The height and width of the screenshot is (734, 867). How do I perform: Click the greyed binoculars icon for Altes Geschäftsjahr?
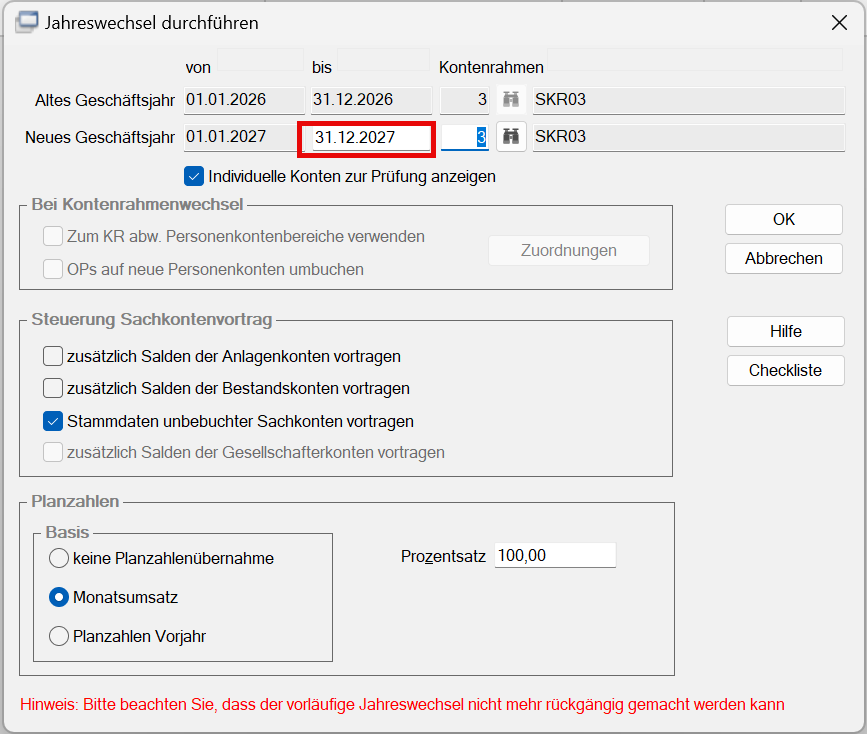[511, 100]
